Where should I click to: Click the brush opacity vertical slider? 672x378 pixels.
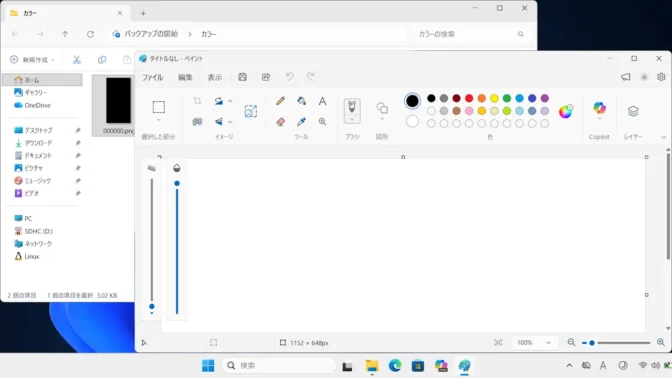point(177,248)
